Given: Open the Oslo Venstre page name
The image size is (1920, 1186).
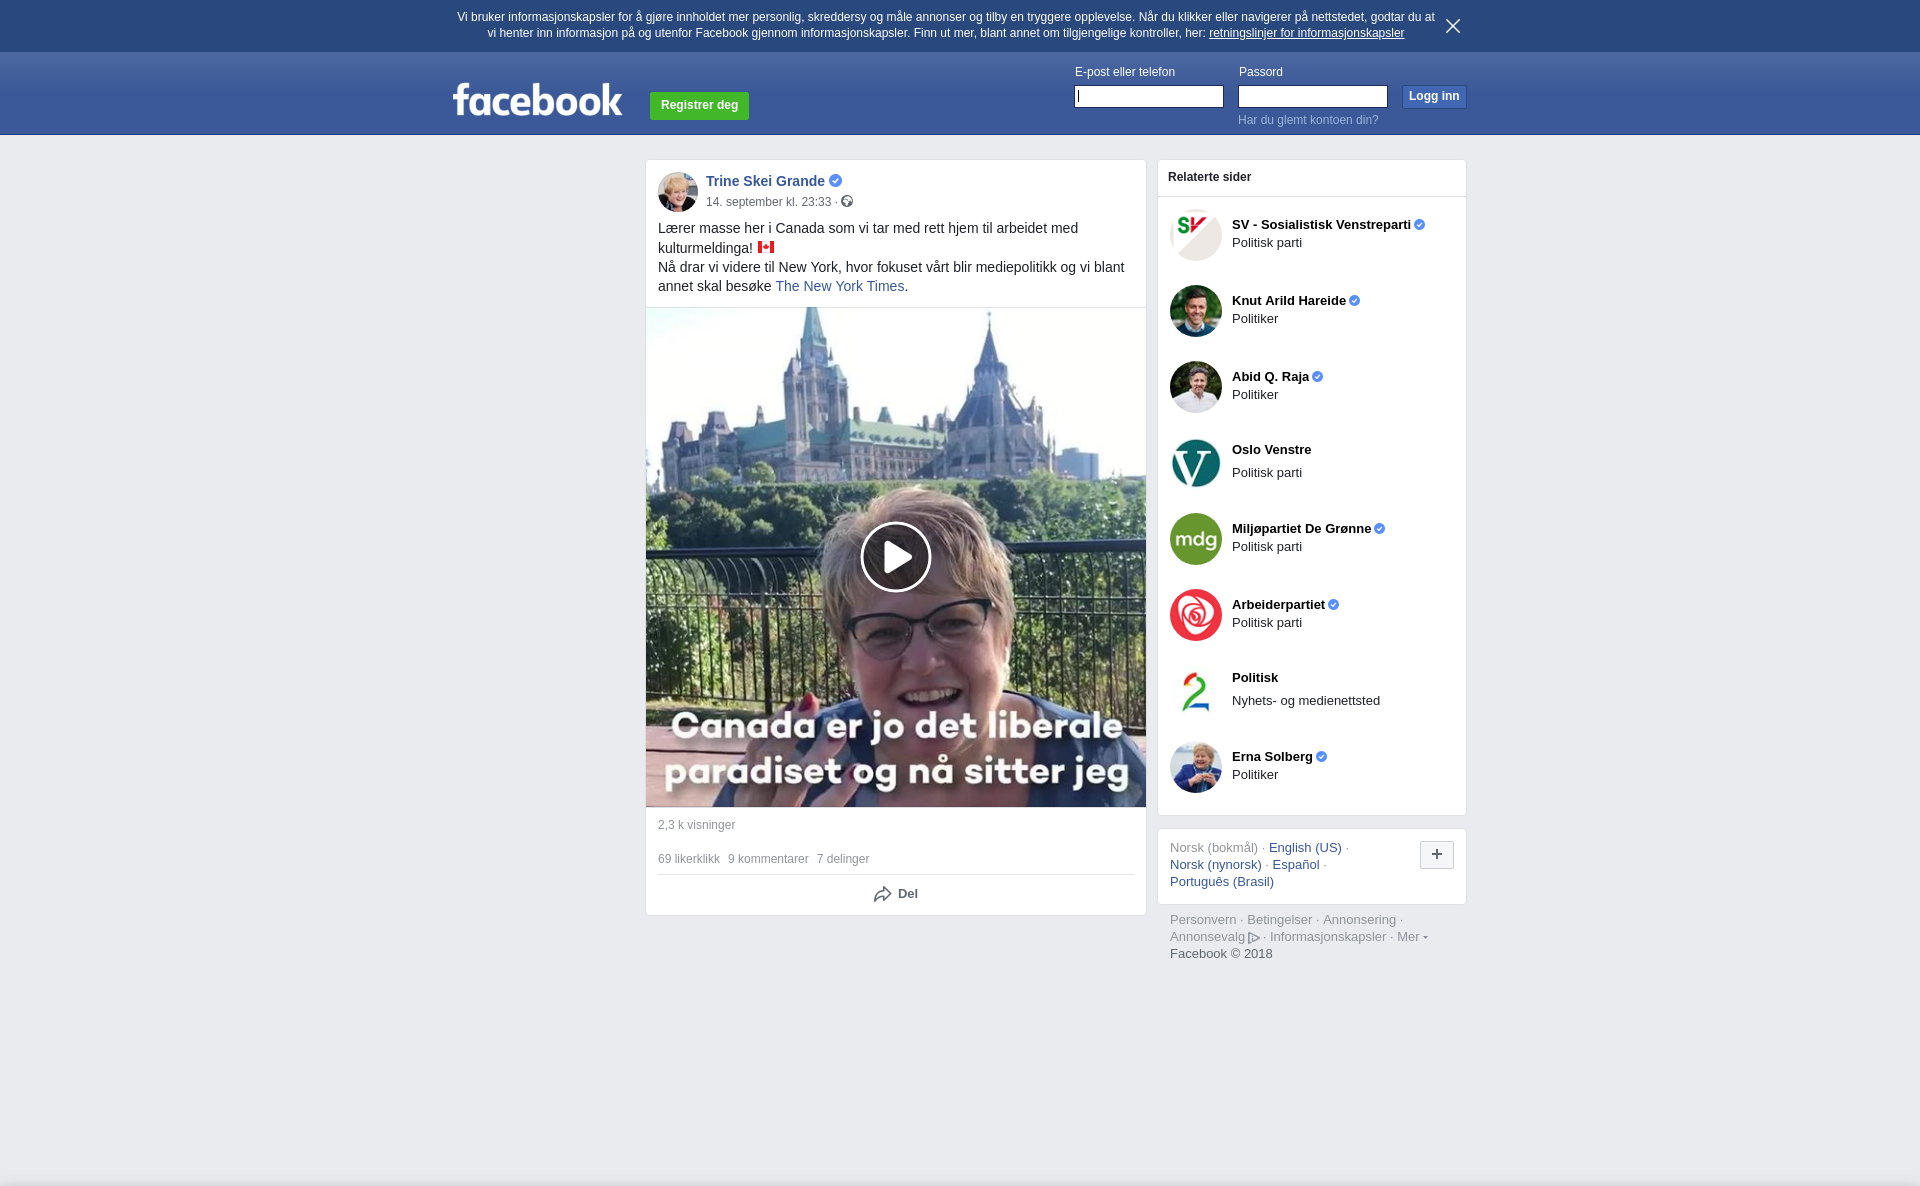Looking at the screenshot, I should [1271, 450].
